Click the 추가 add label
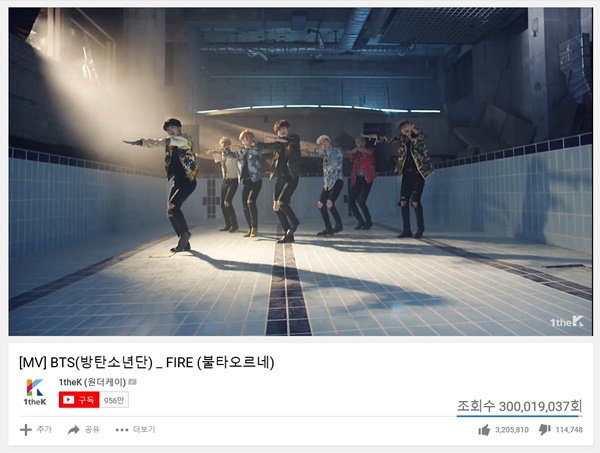 44,429
